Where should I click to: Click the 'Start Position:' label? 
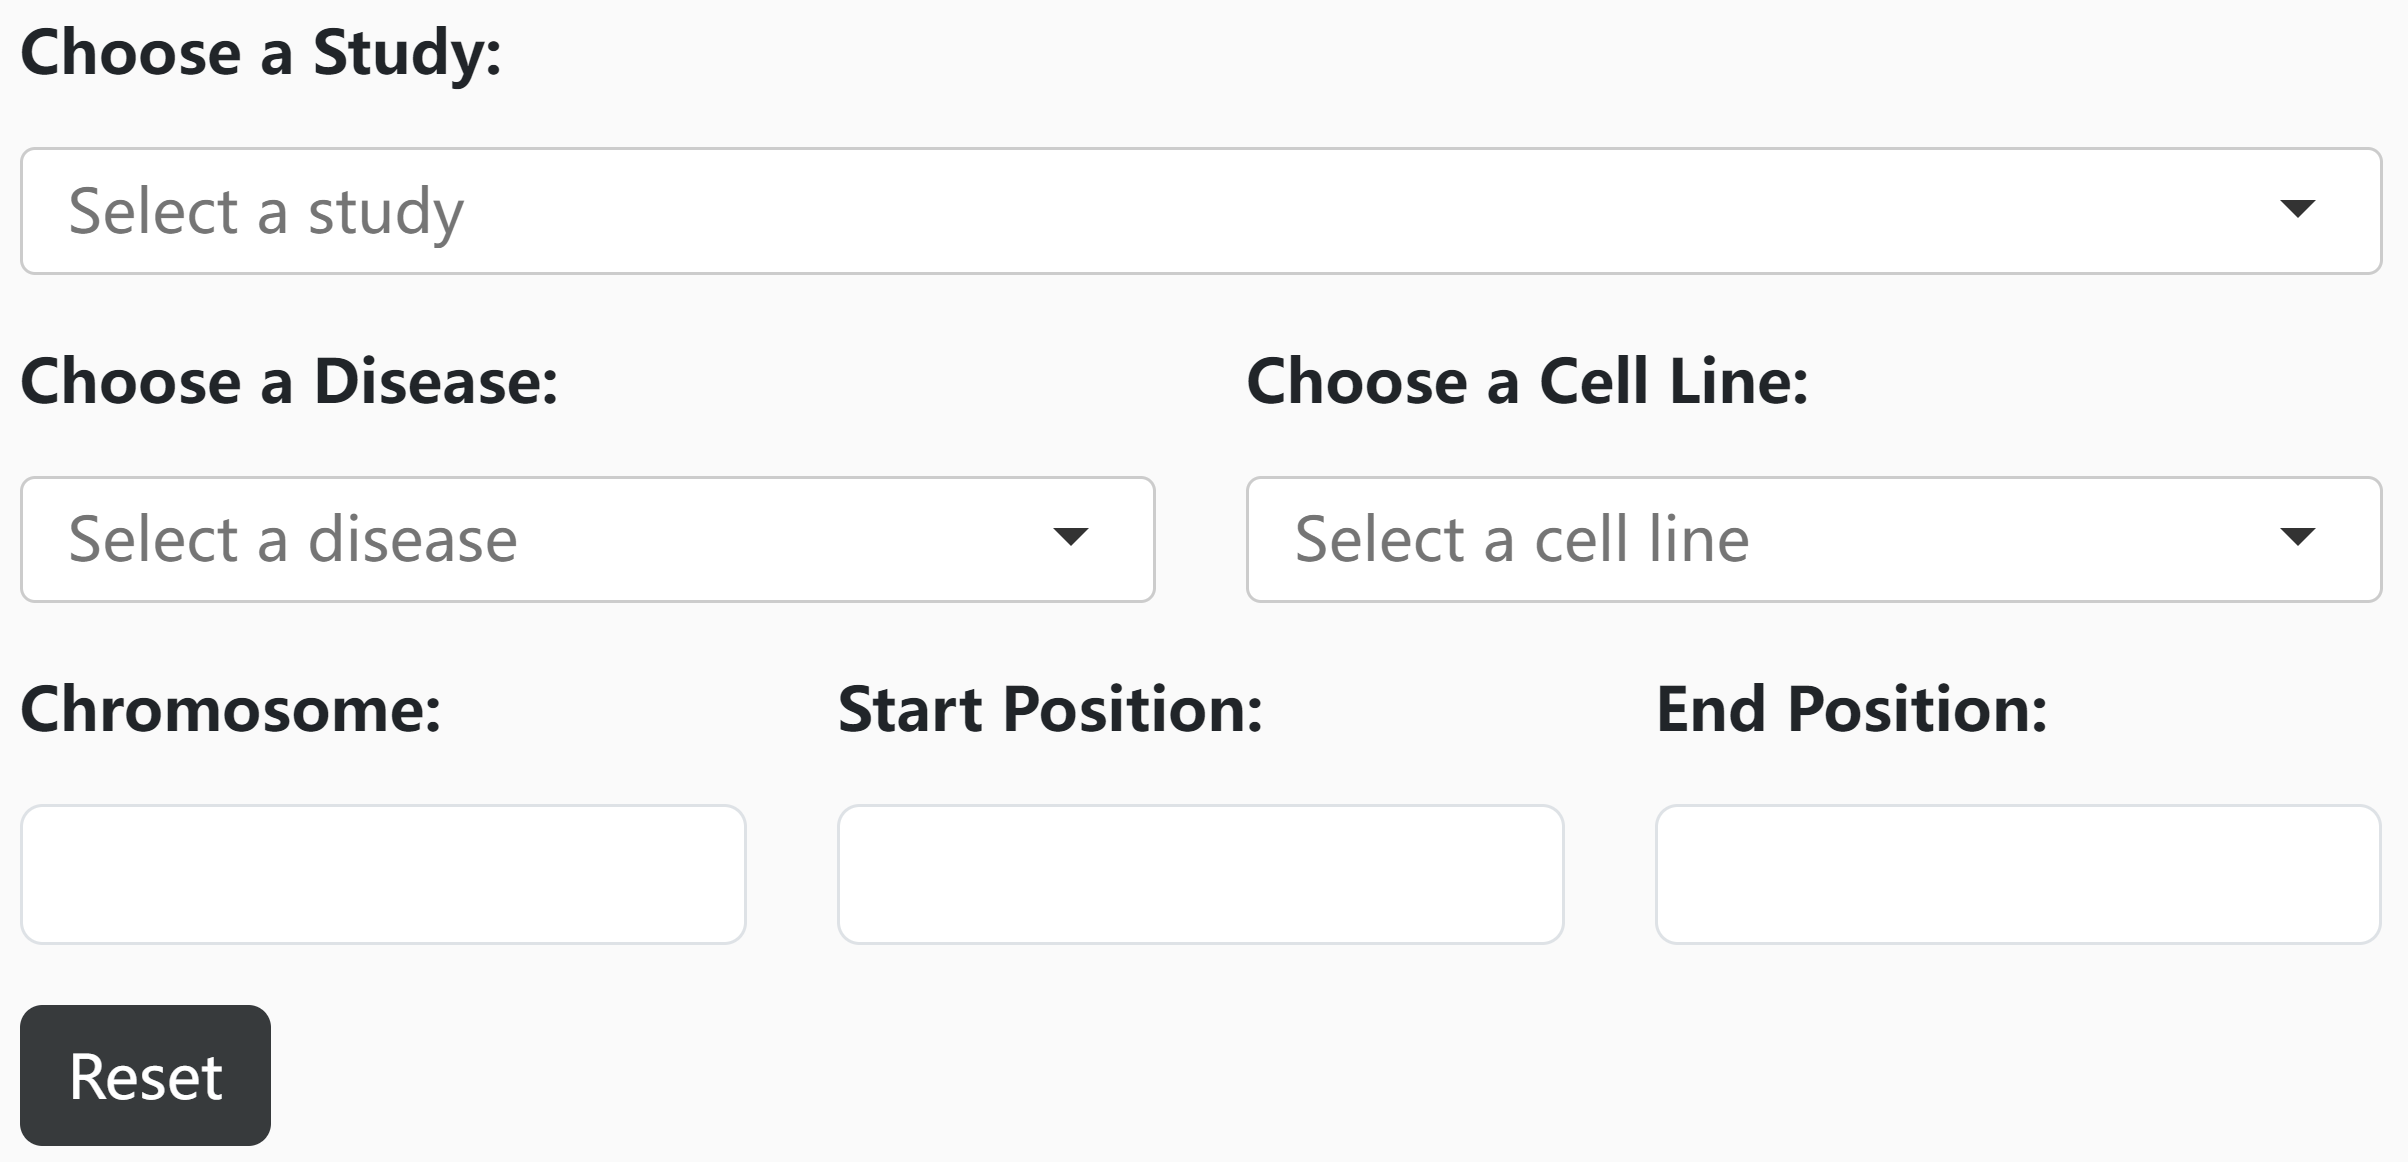click(1050, 709)
